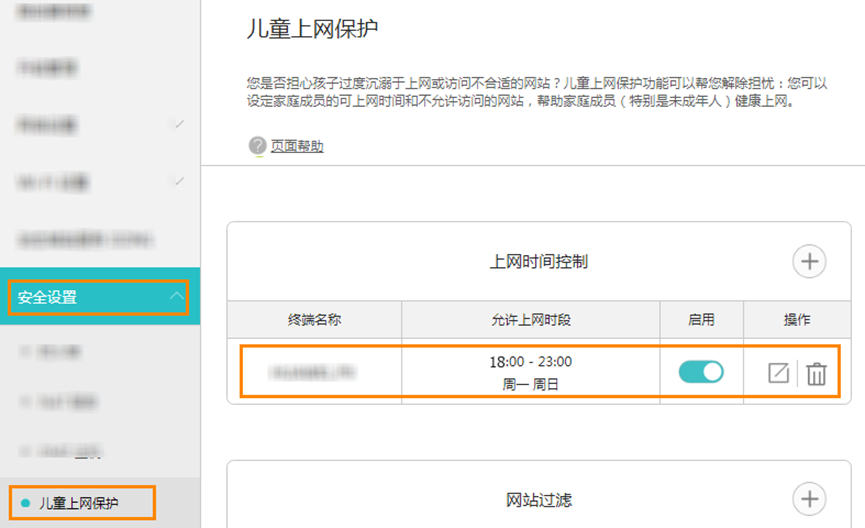Click the question mark help icon
Viewport: 865px width, 528px height.
(x=257, y=146)
